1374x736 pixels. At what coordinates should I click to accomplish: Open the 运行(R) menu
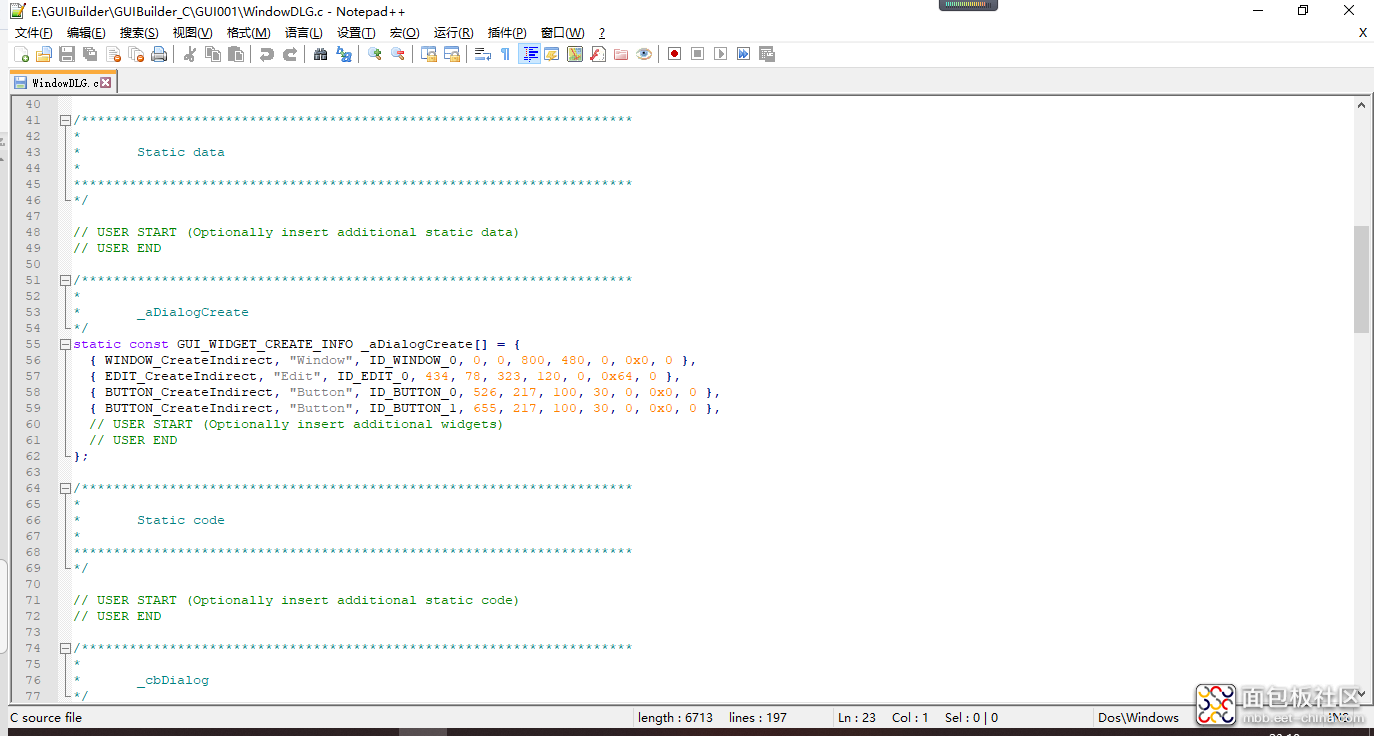click(x=453, y=33)
